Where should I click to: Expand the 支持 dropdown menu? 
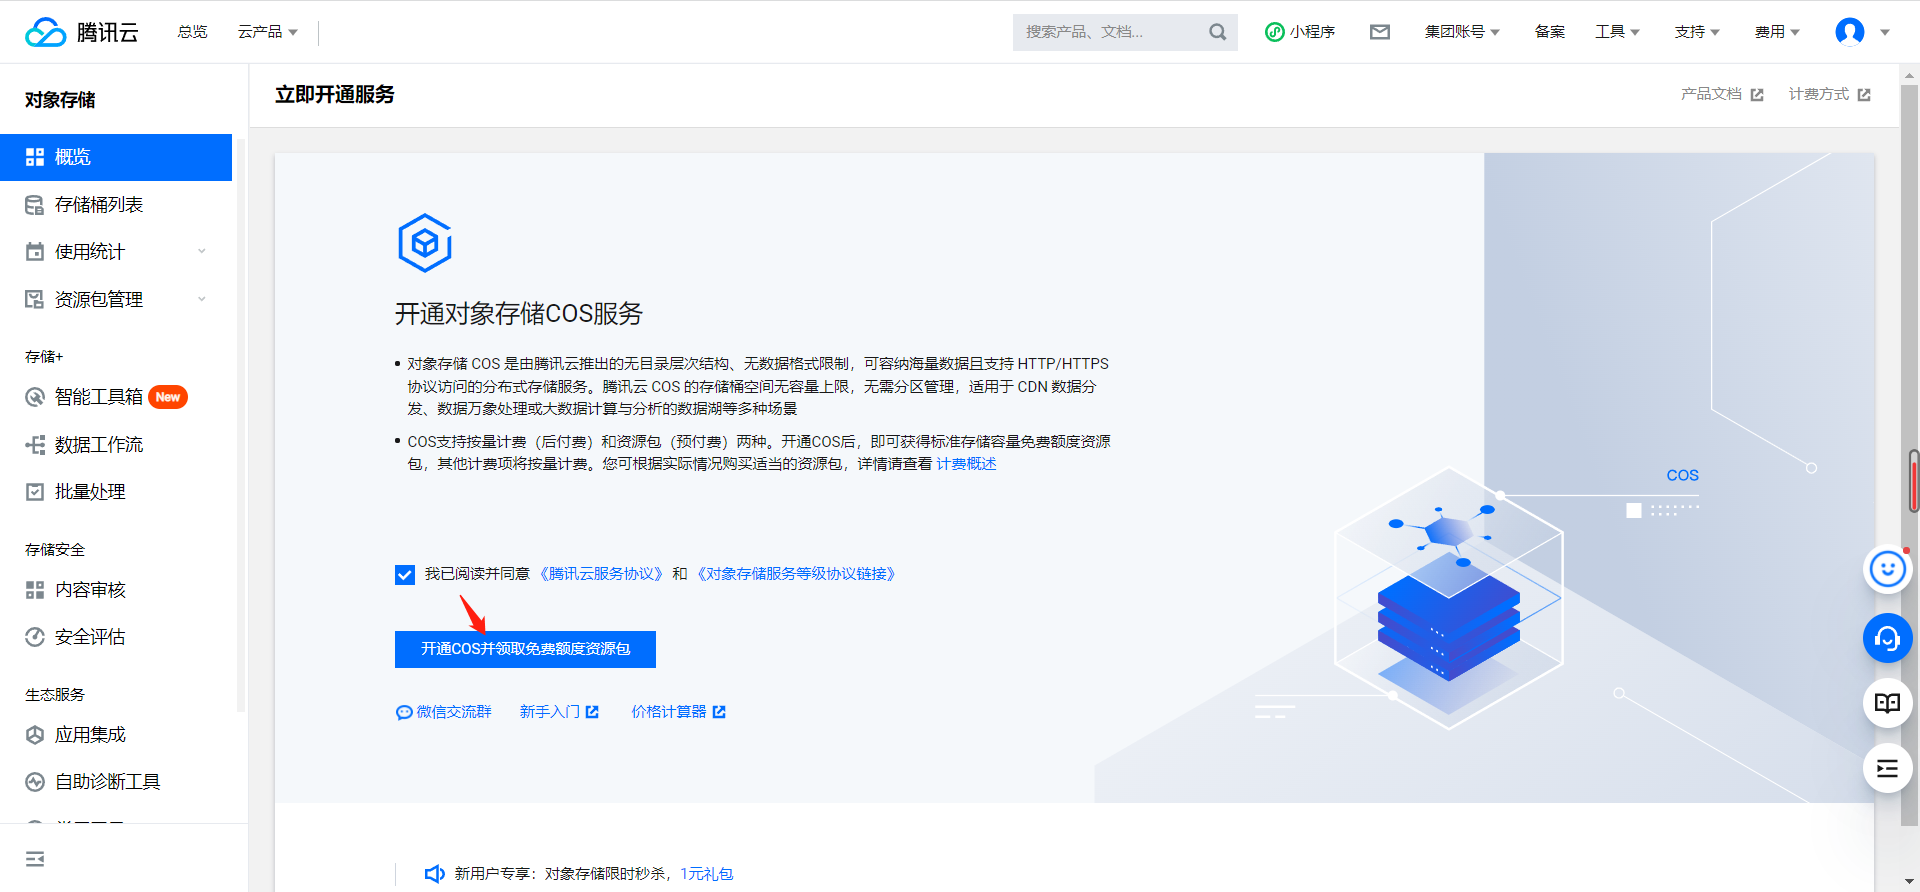(1697, 32)
